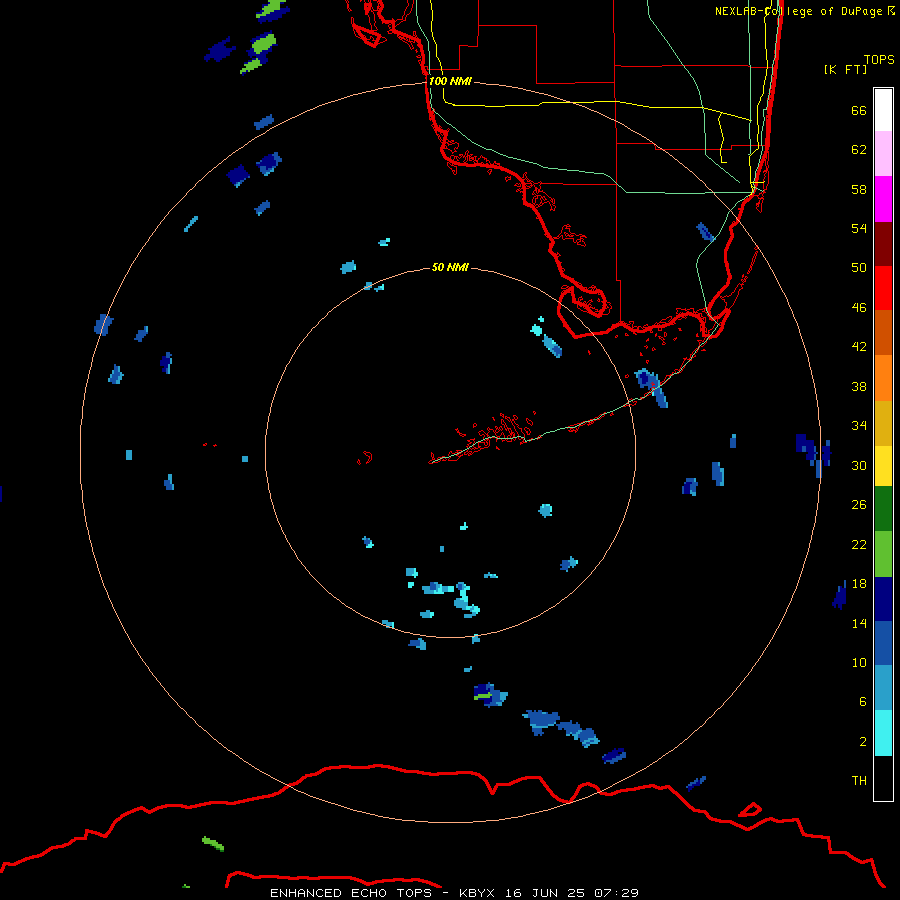The width and height of the screenshot is (900, 900).
Task: Click the '16 JUN 25' date text
Action: tap(545, 893)
